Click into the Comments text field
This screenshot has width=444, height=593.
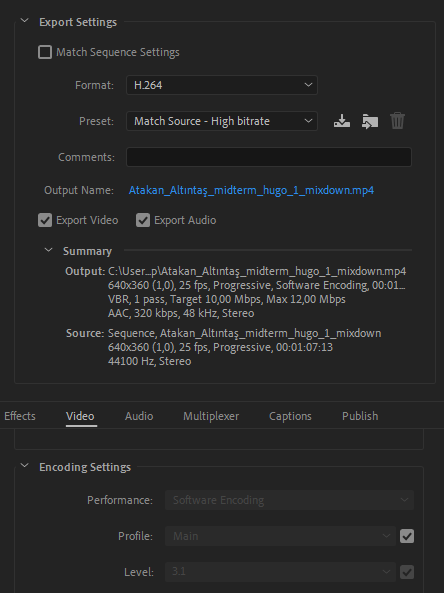[x=269, y=157]
